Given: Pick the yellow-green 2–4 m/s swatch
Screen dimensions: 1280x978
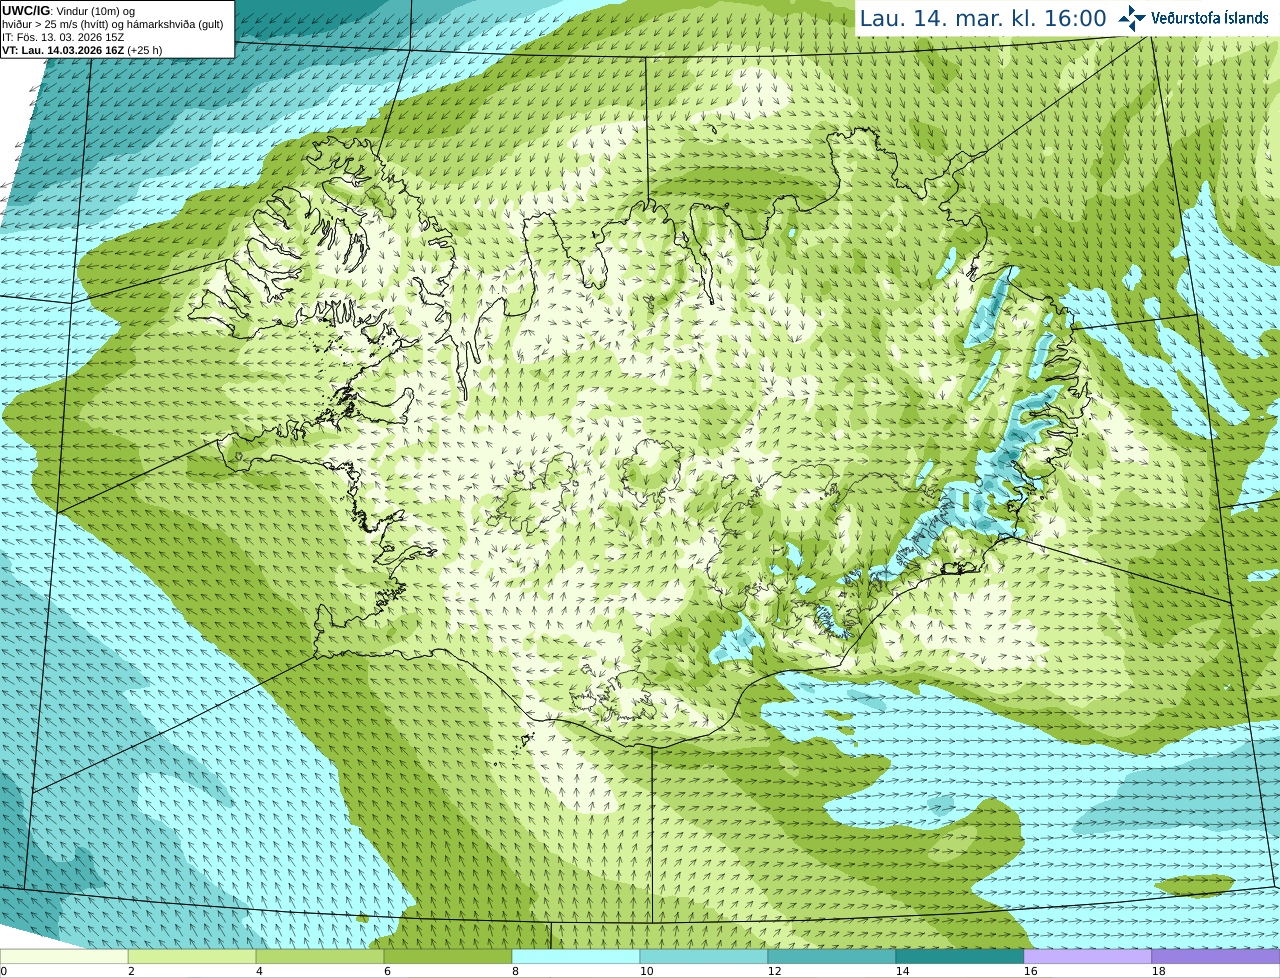Looking at the screenshot, I should 192,957.
